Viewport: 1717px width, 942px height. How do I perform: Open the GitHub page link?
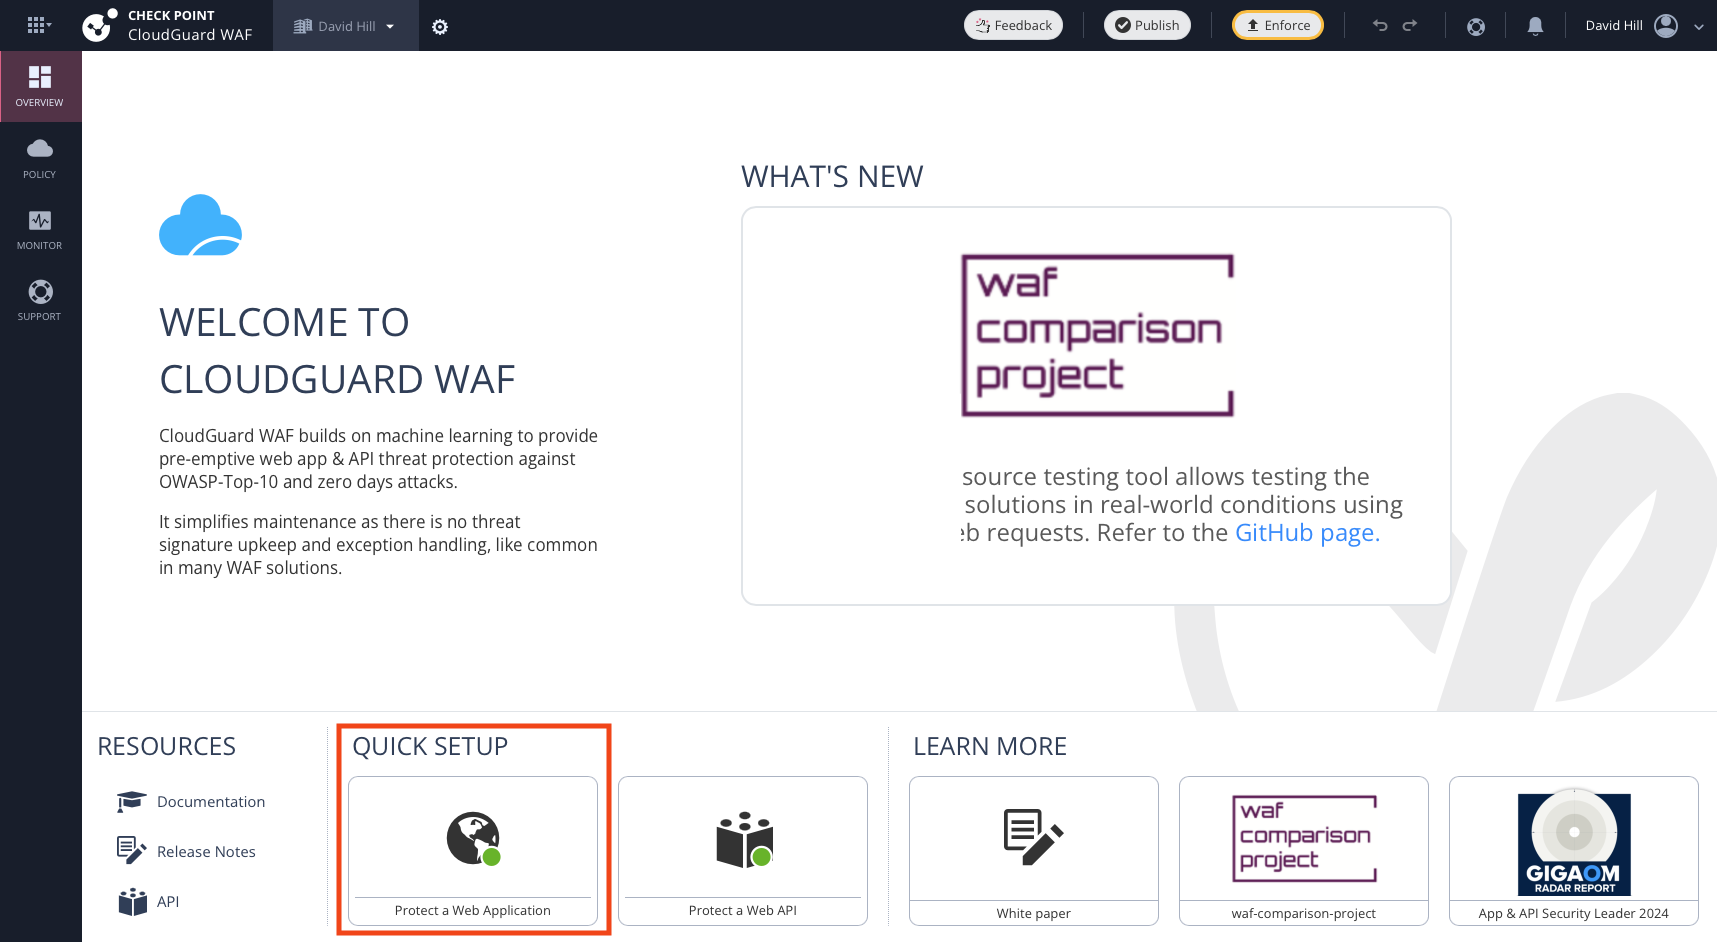click(x=1307, y=533)
